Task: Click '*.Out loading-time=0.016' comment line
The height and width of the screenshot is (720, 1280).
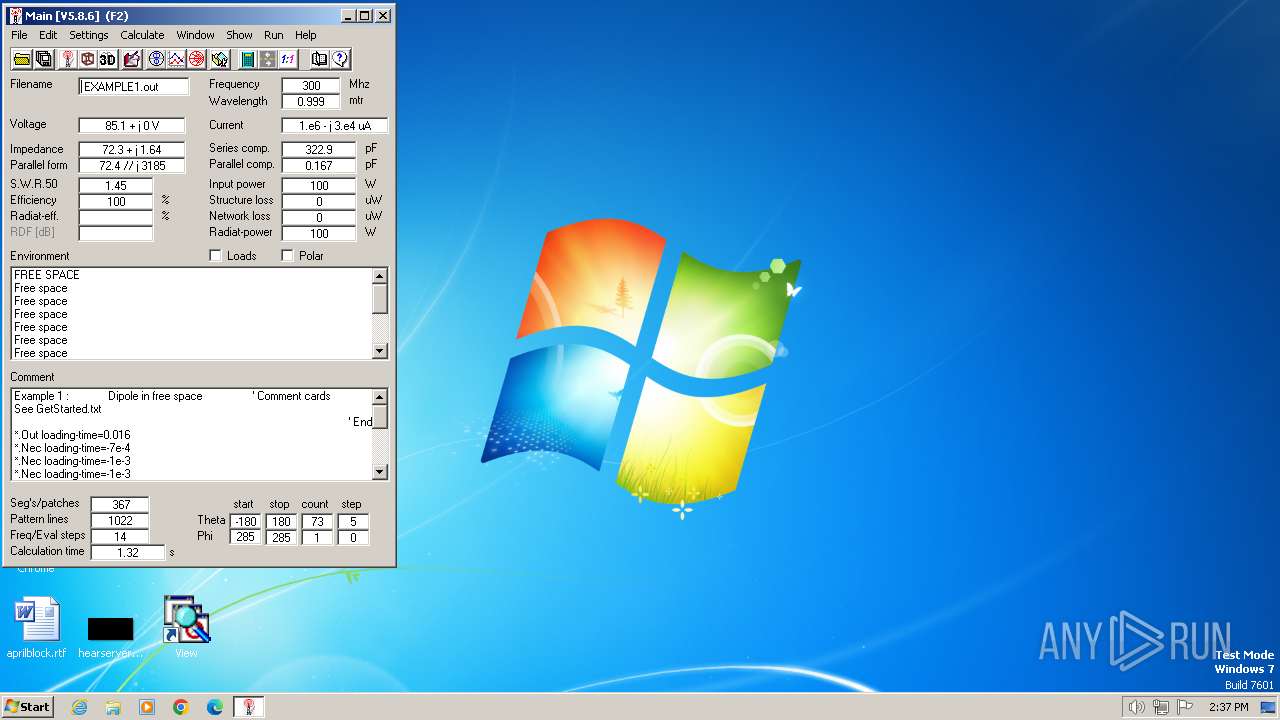Action: pos(72,435)
